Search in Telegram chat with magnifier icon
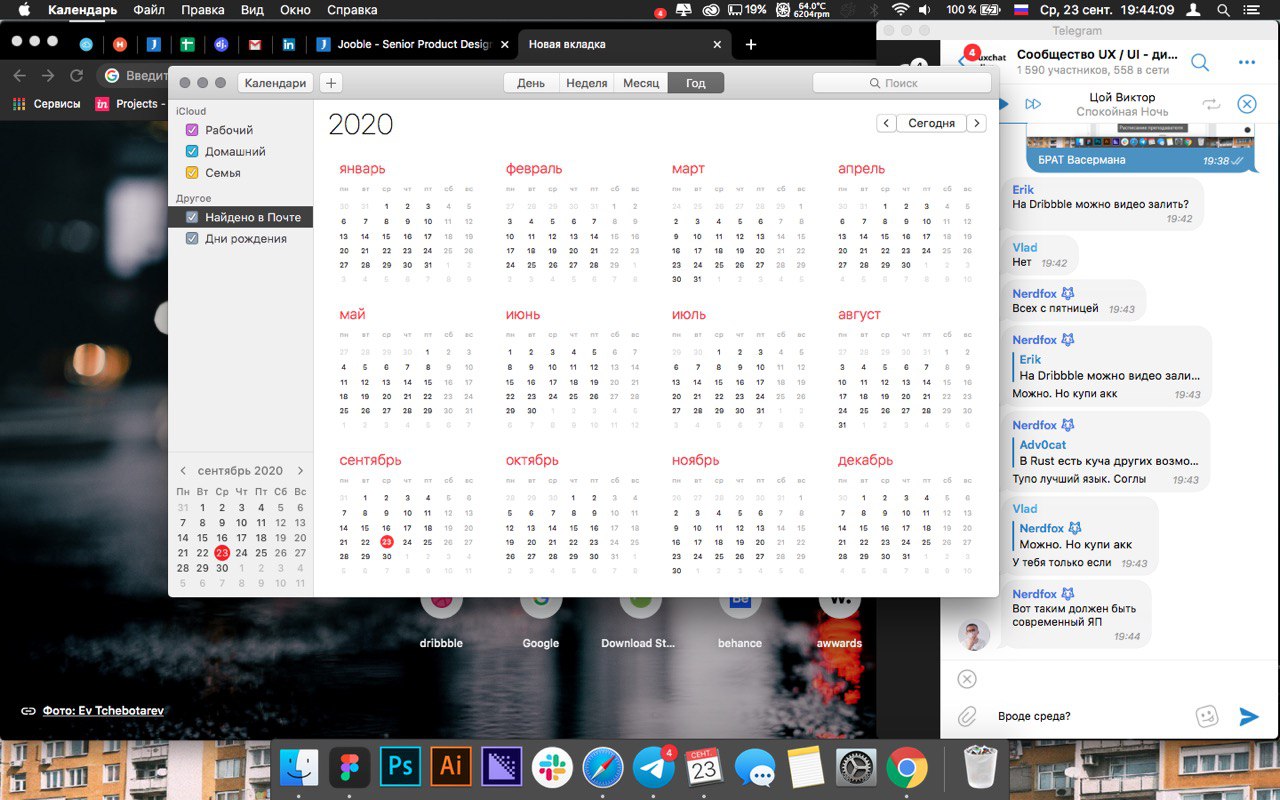The image size is (1280, 800). coord(1200,62)
